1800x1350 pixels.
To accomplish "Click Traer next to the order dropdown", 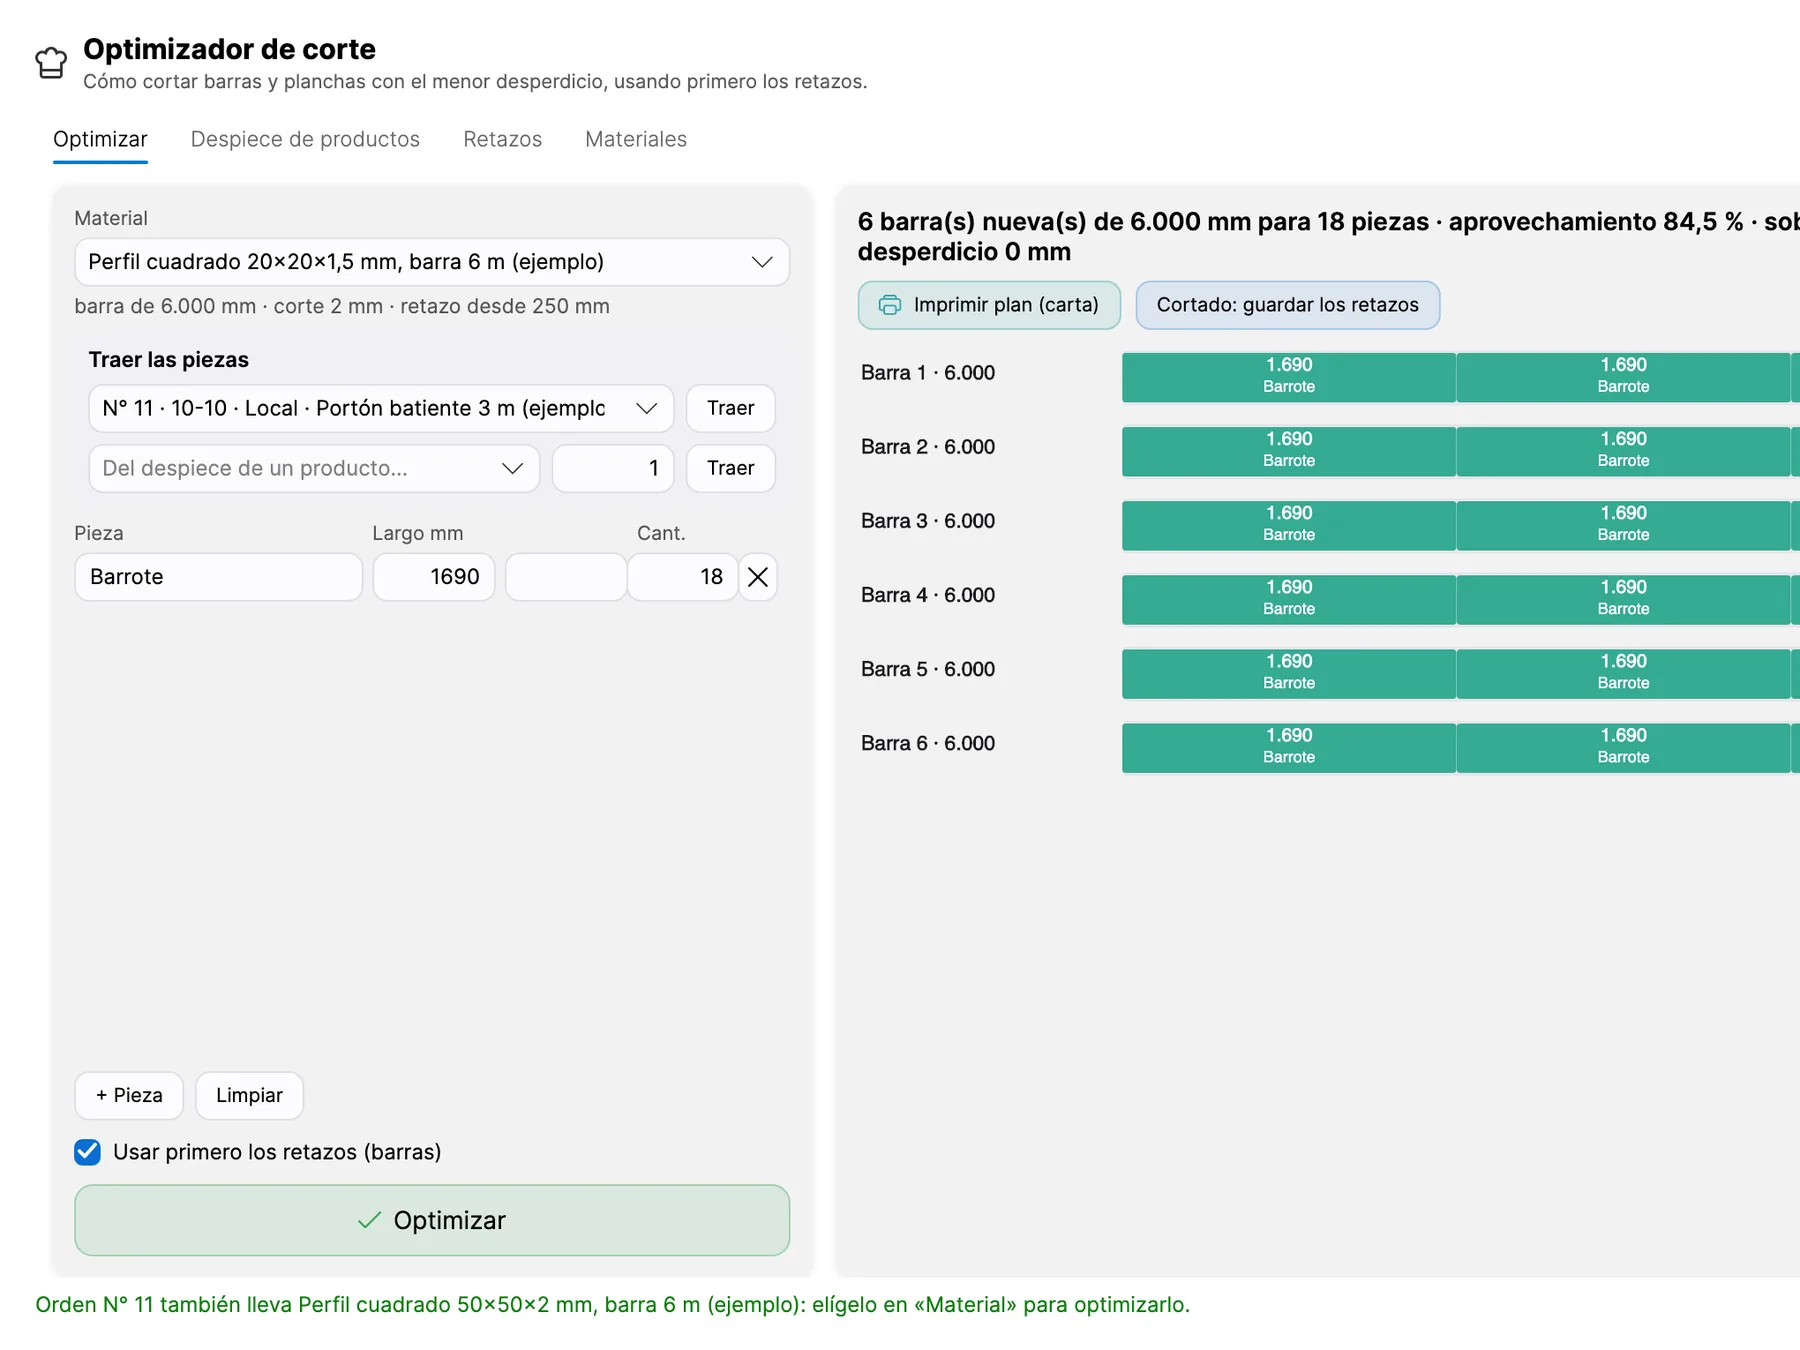I will pos(731,408).
